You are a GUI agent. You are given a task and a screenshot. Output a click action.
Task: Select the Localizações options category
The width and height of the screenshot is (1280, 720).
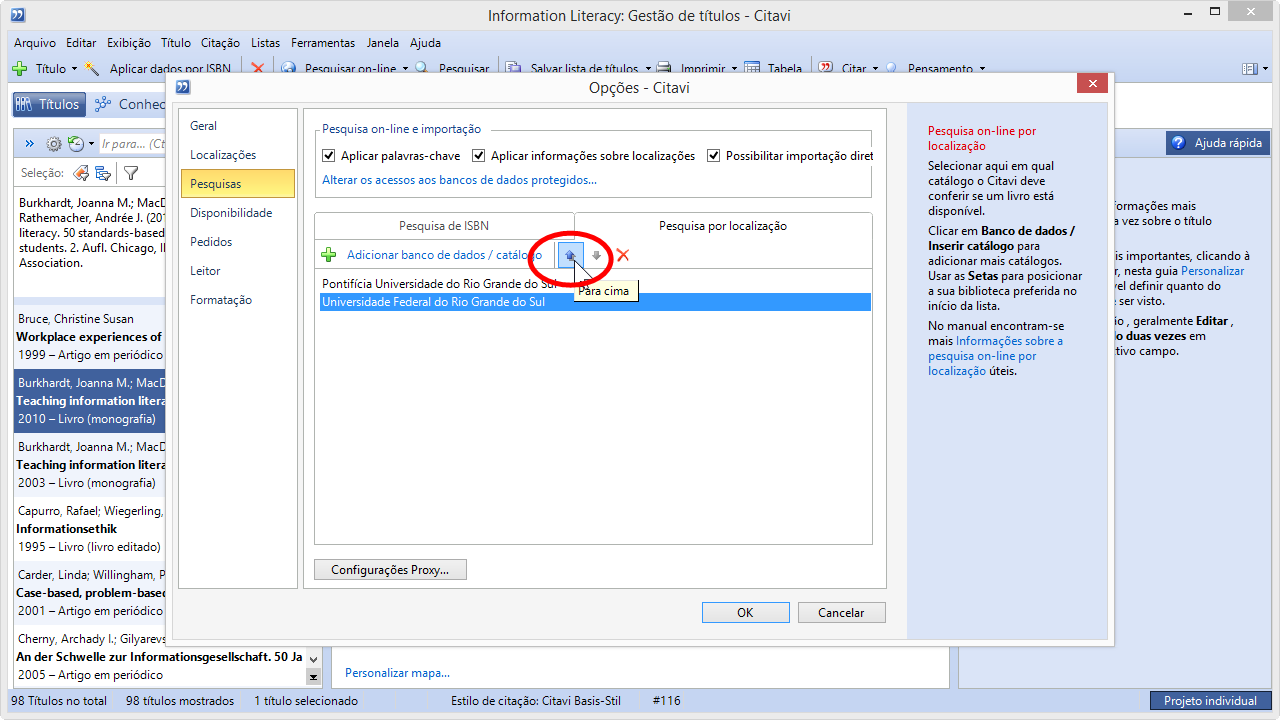tap(238, 155)
